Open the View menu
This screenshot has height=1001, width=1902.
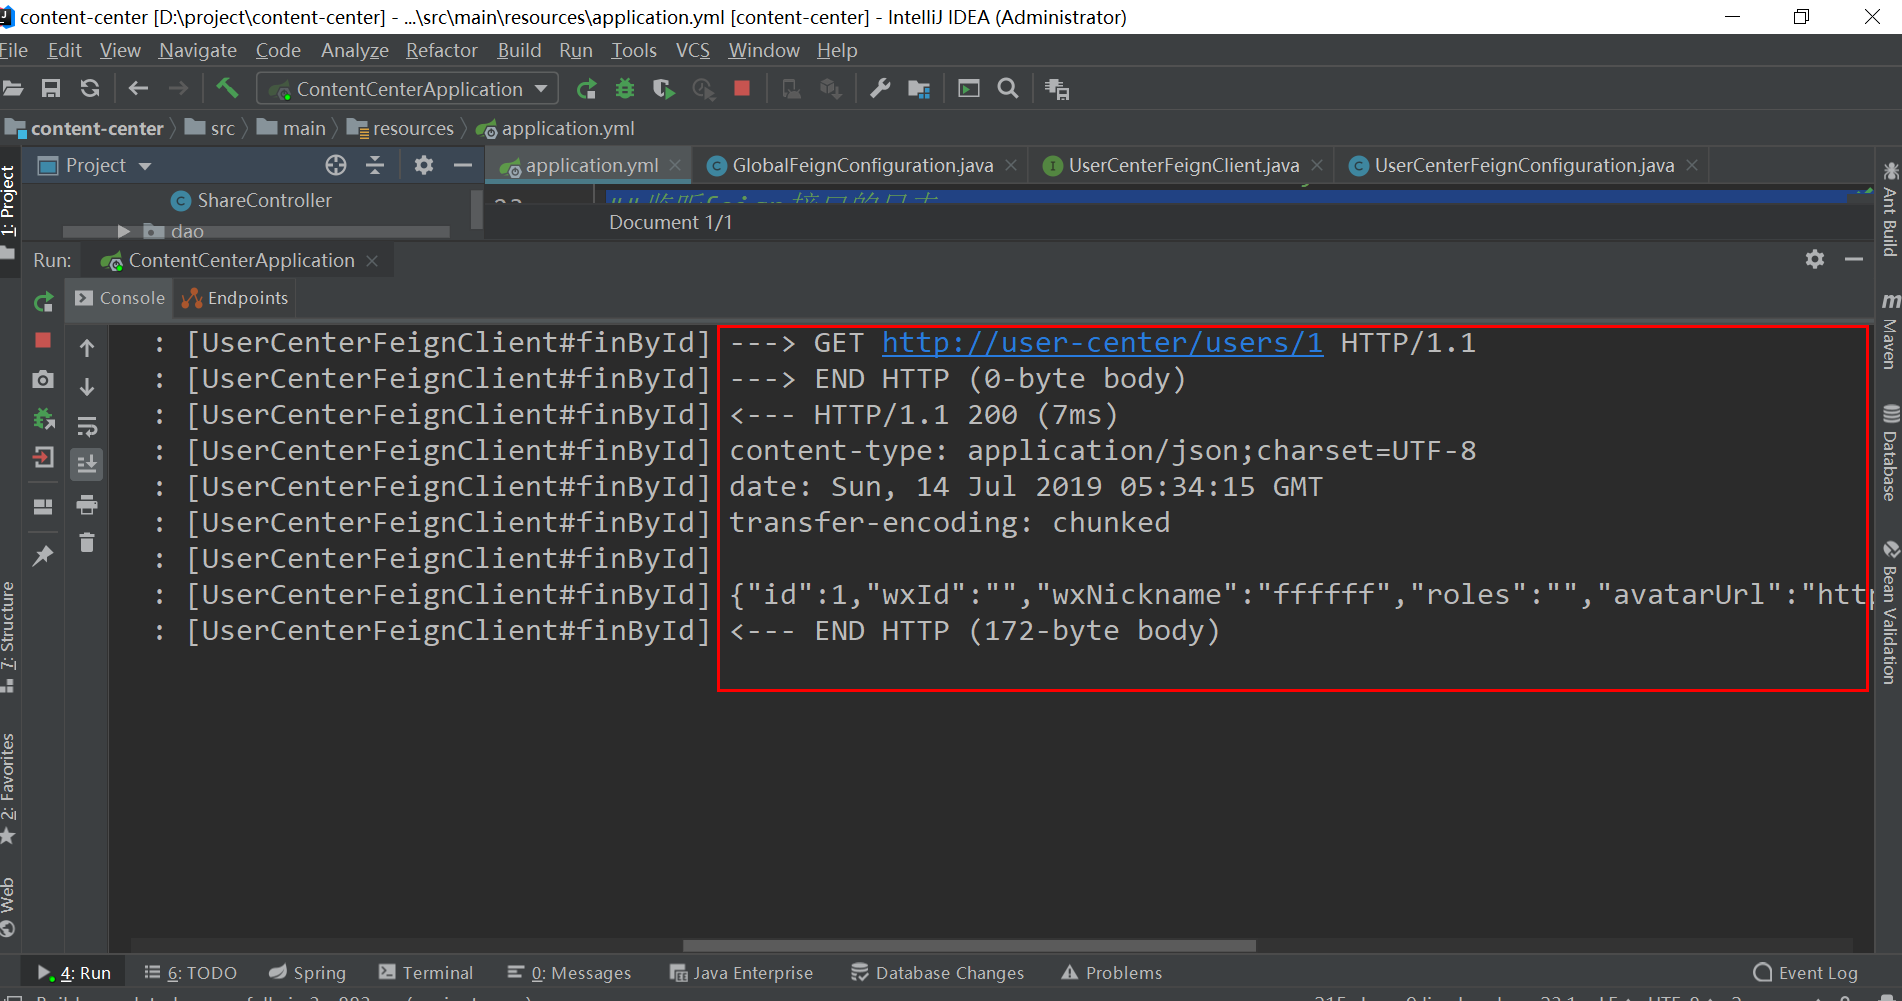120,50
